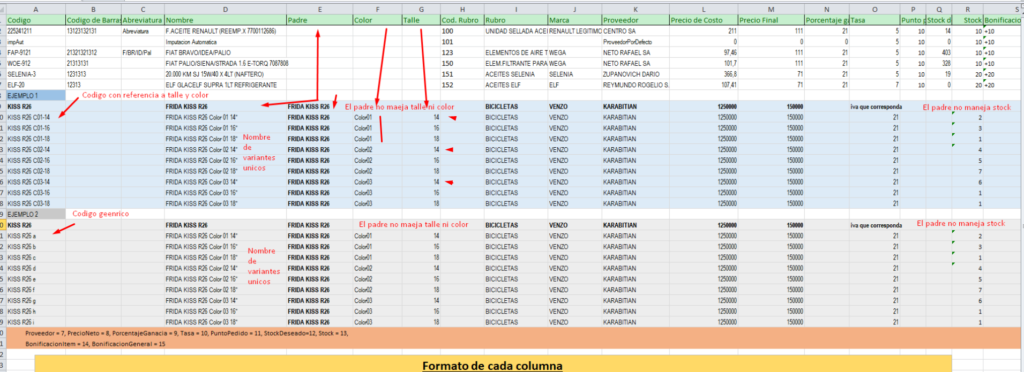Select the 'Imputacion Automatica' cell

point(225,42)
